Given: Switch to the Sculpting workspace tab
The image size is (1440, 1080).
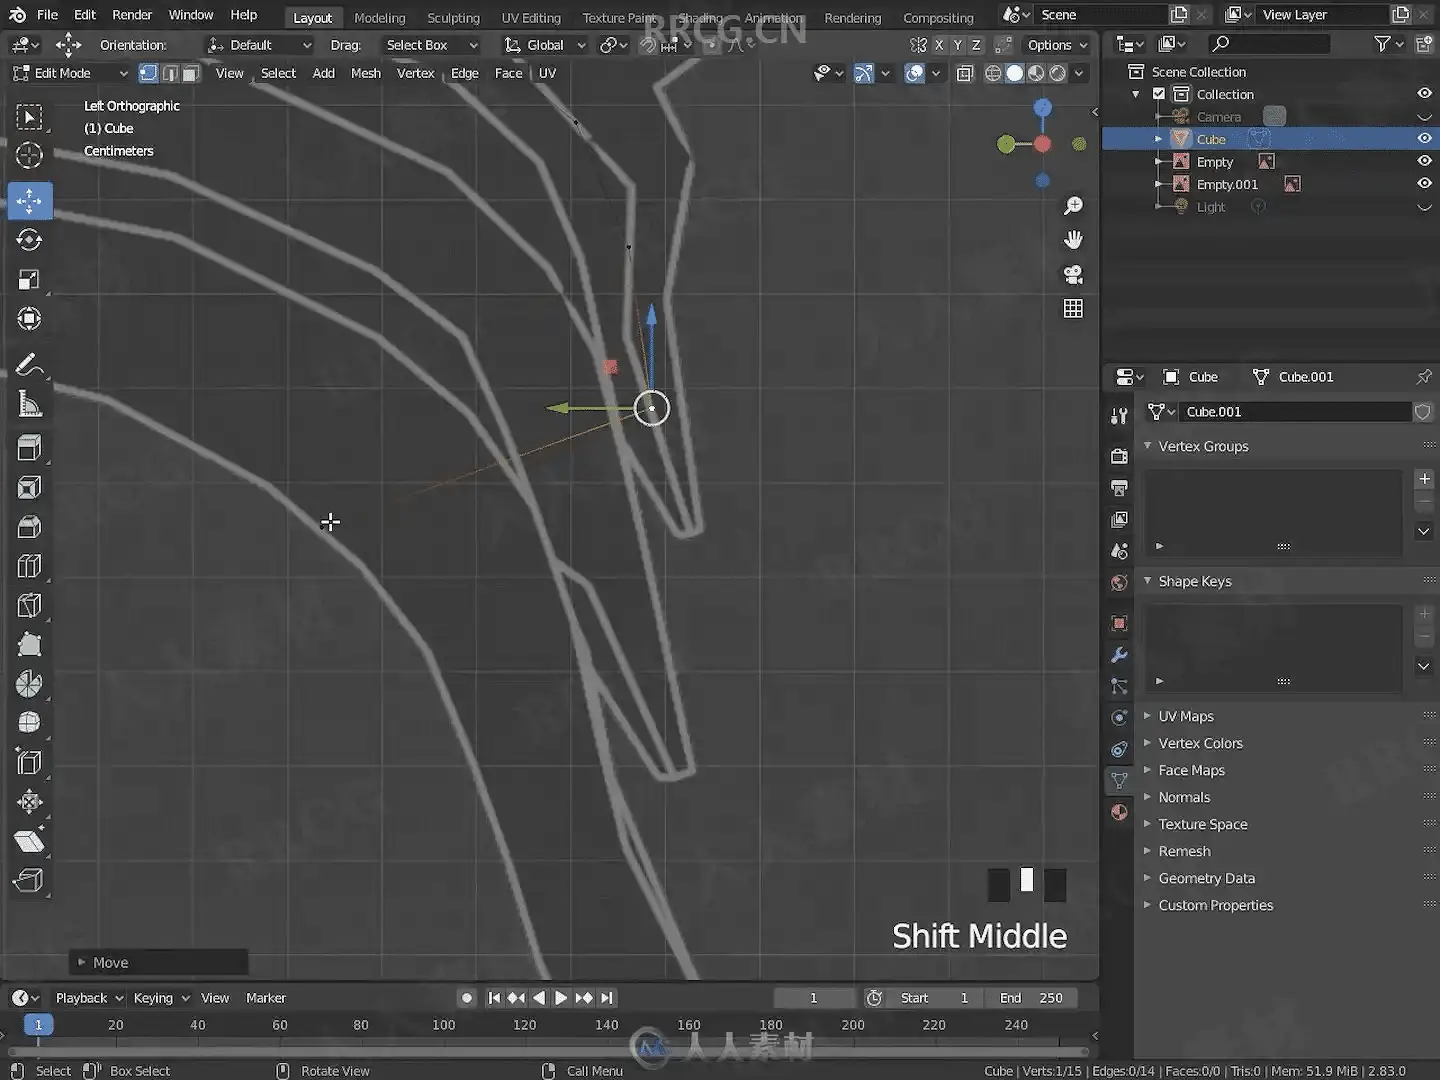Looking at the screenshot, I should 453,18.
